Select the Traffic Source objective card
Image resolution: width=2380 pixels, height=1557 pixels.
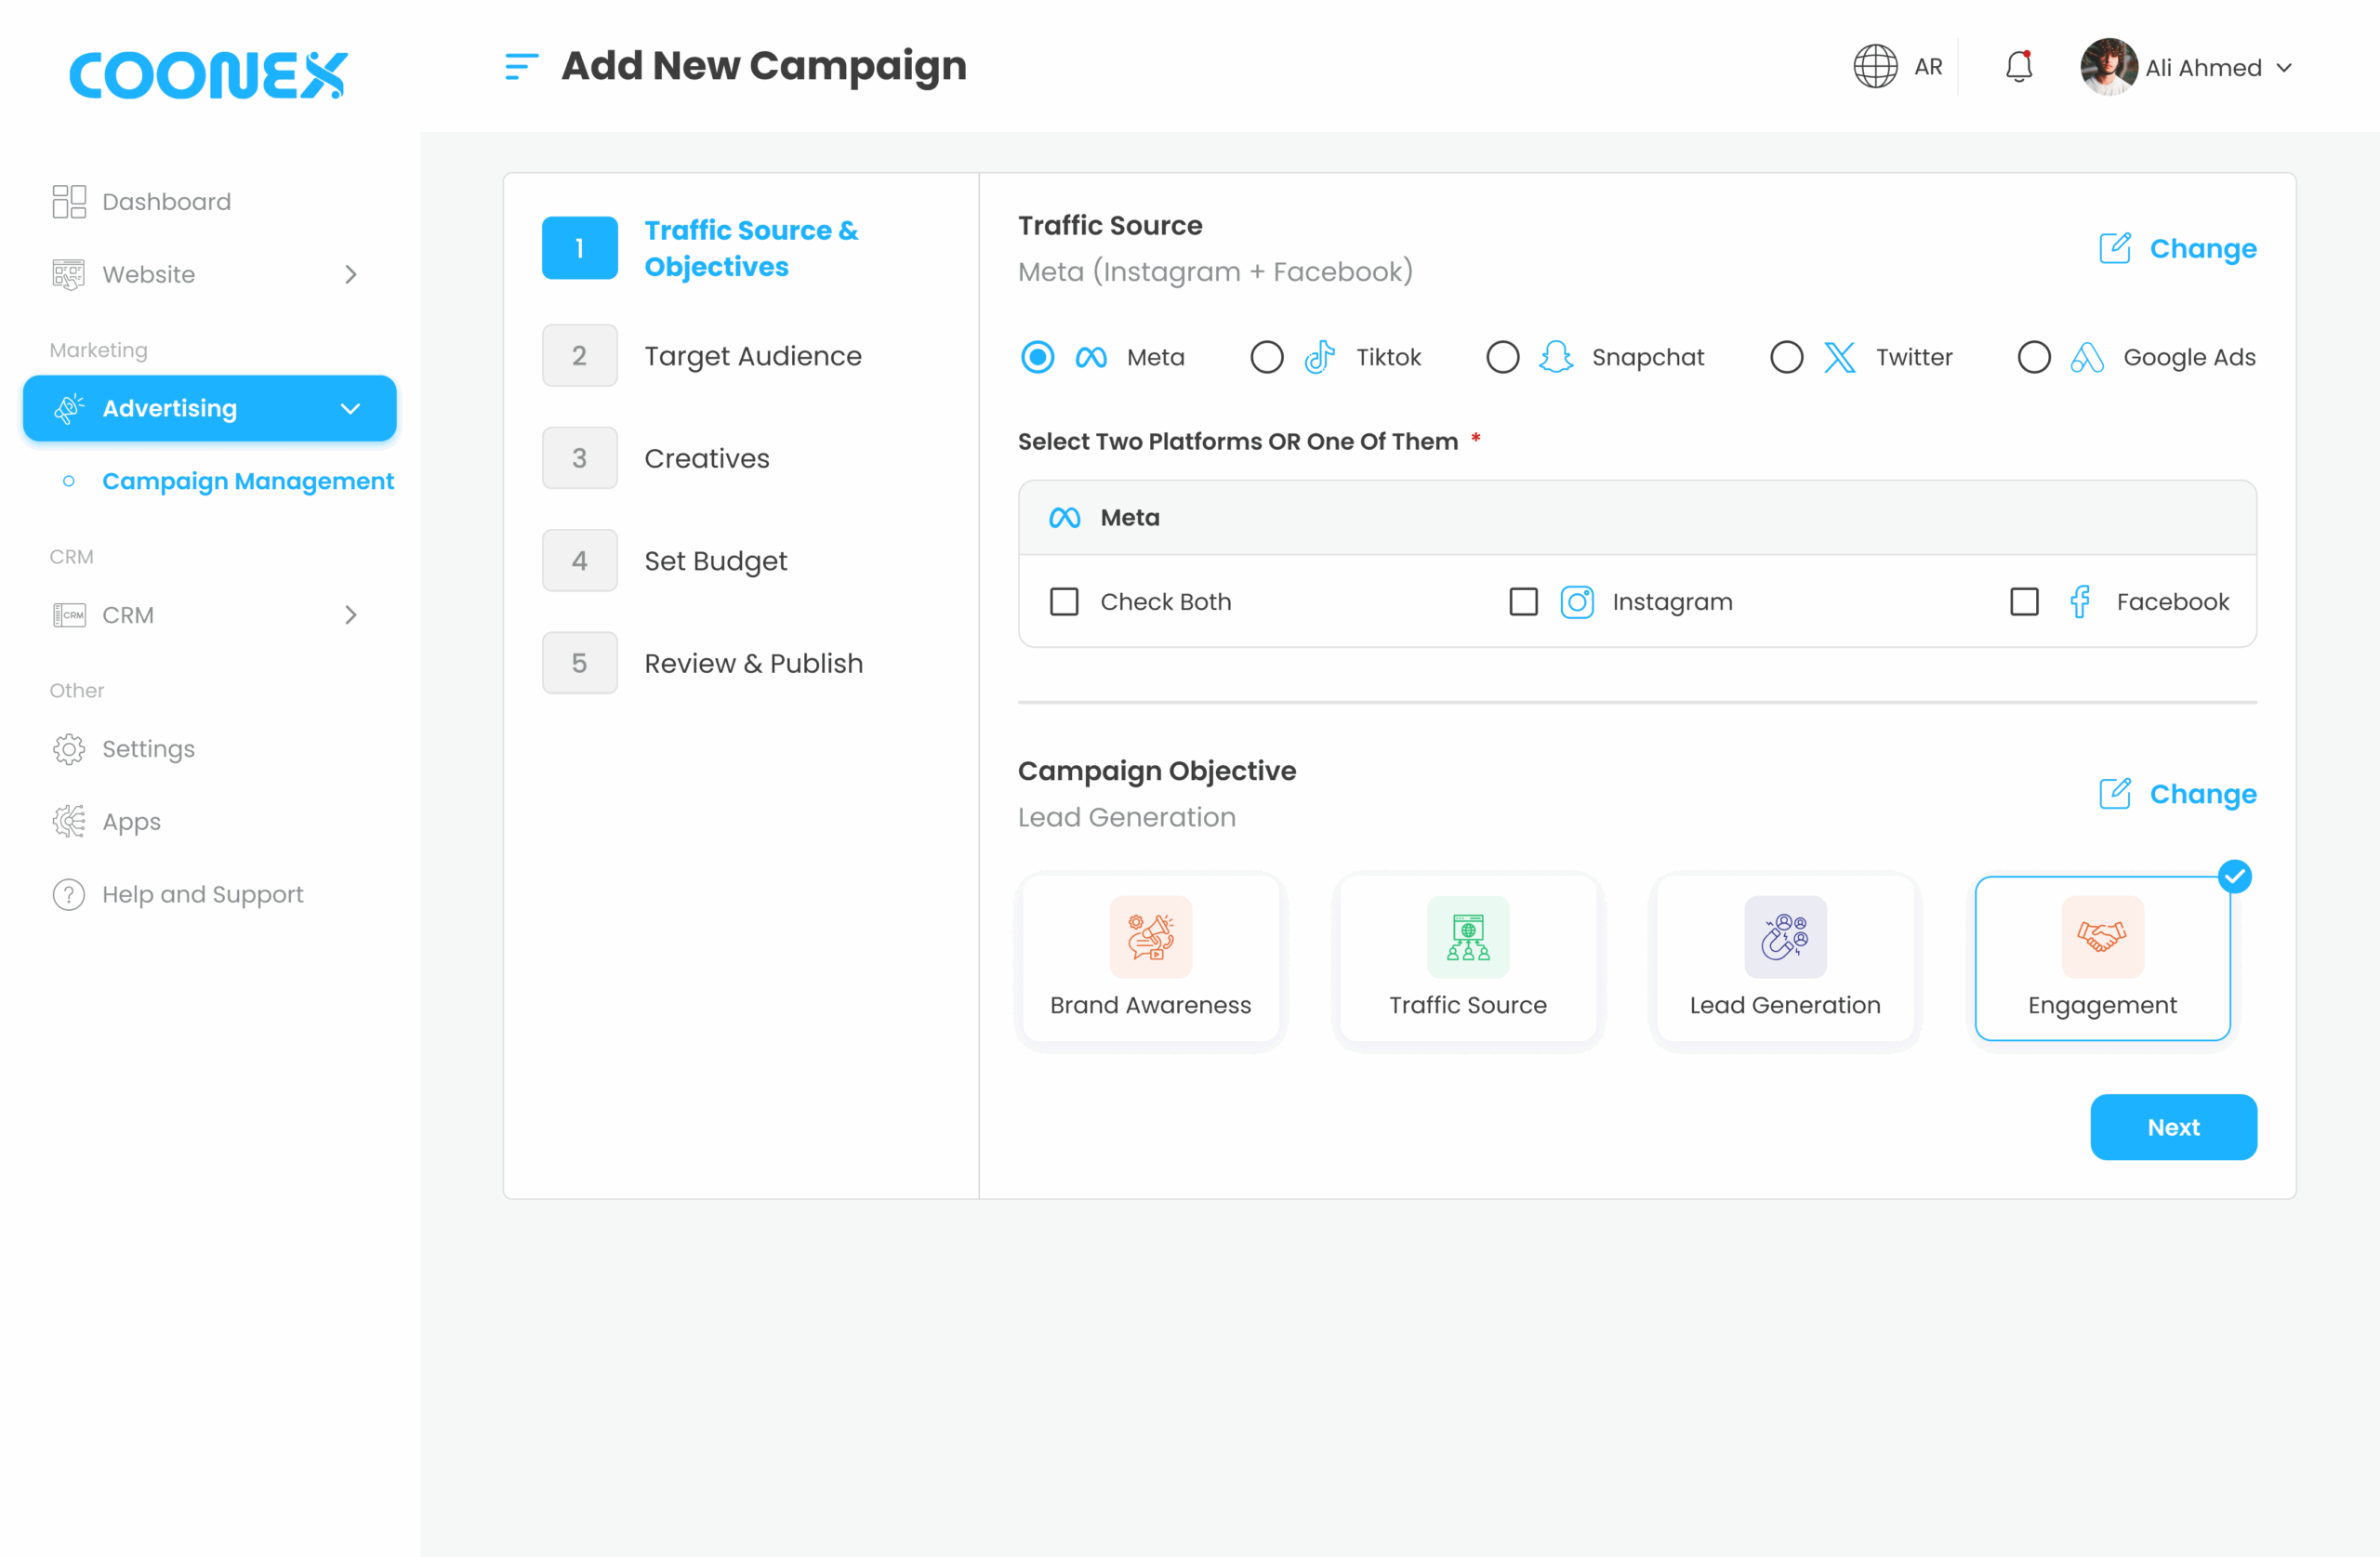(1467, 958)
